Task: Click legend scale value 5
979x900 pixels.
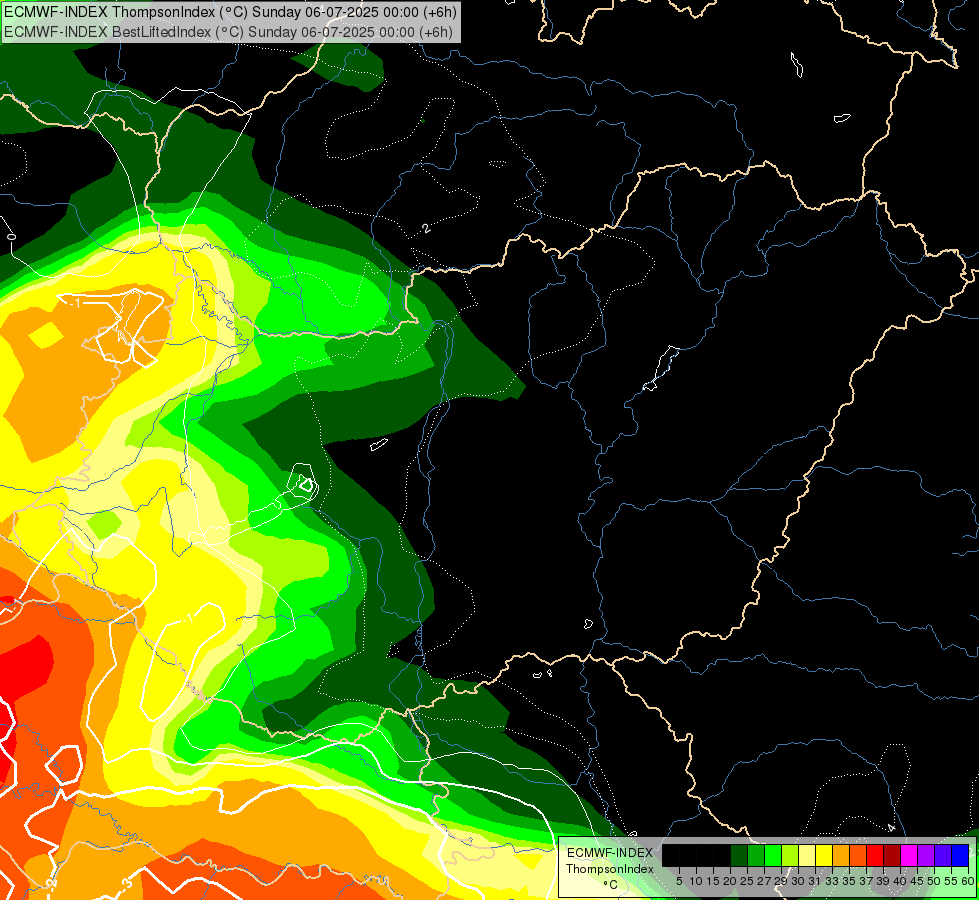Action: tap(679, 881)
